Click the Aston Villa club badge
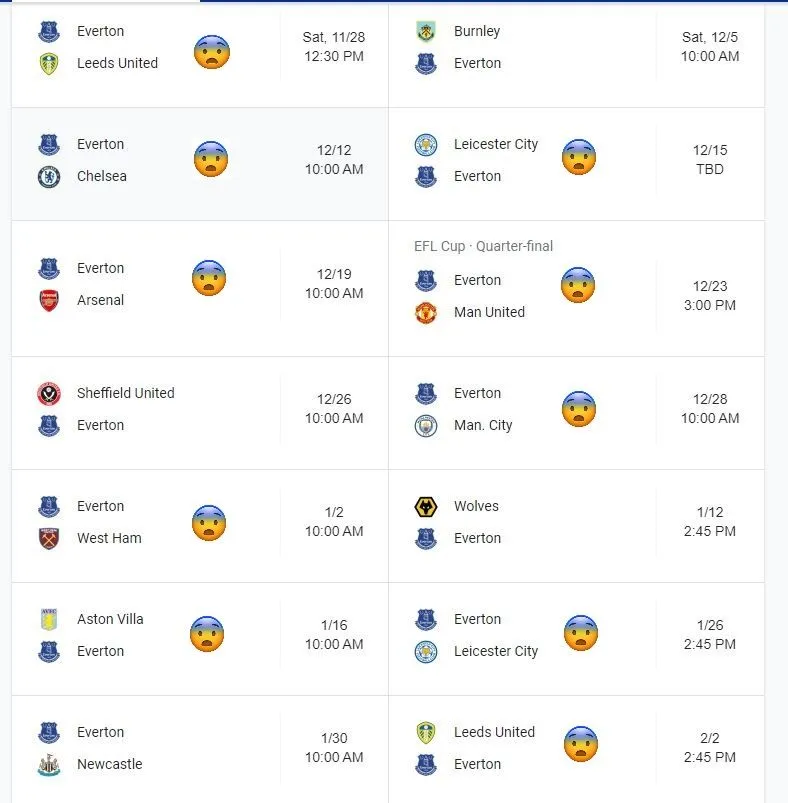Viewport: 788px width, 803px height. (x=48, y=619)
